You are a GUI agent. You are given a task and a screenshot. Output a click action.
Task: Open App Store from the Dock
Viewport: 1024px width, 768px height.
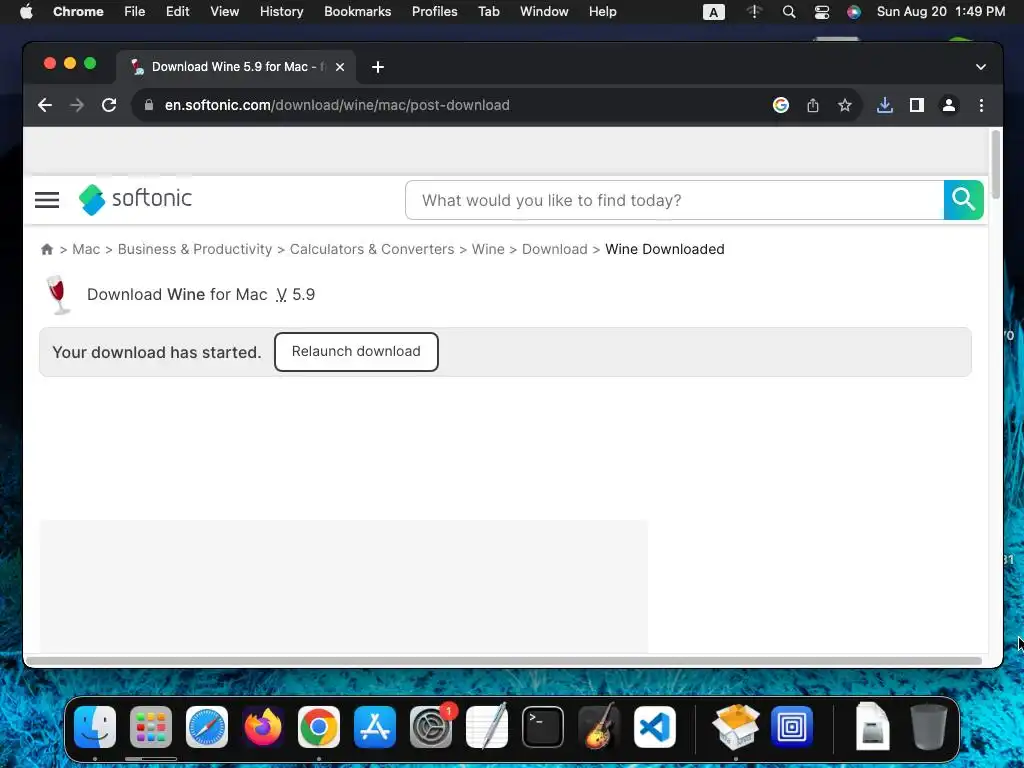pyautogui.click(x=375, y=727)
